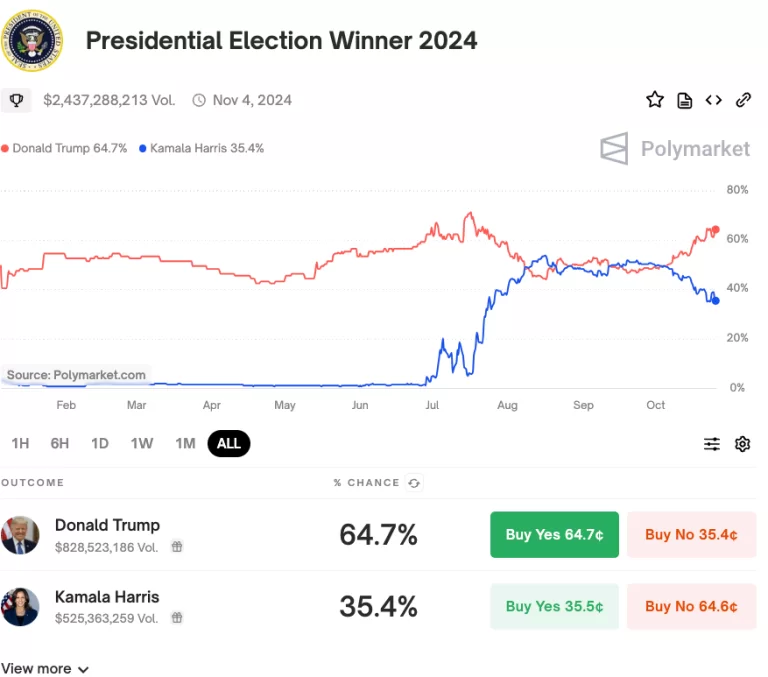The height and width of the screenshot is (677, 768).
Task: Click Kamala Harris endpoint on chart
Action: (x=715, y=300)
